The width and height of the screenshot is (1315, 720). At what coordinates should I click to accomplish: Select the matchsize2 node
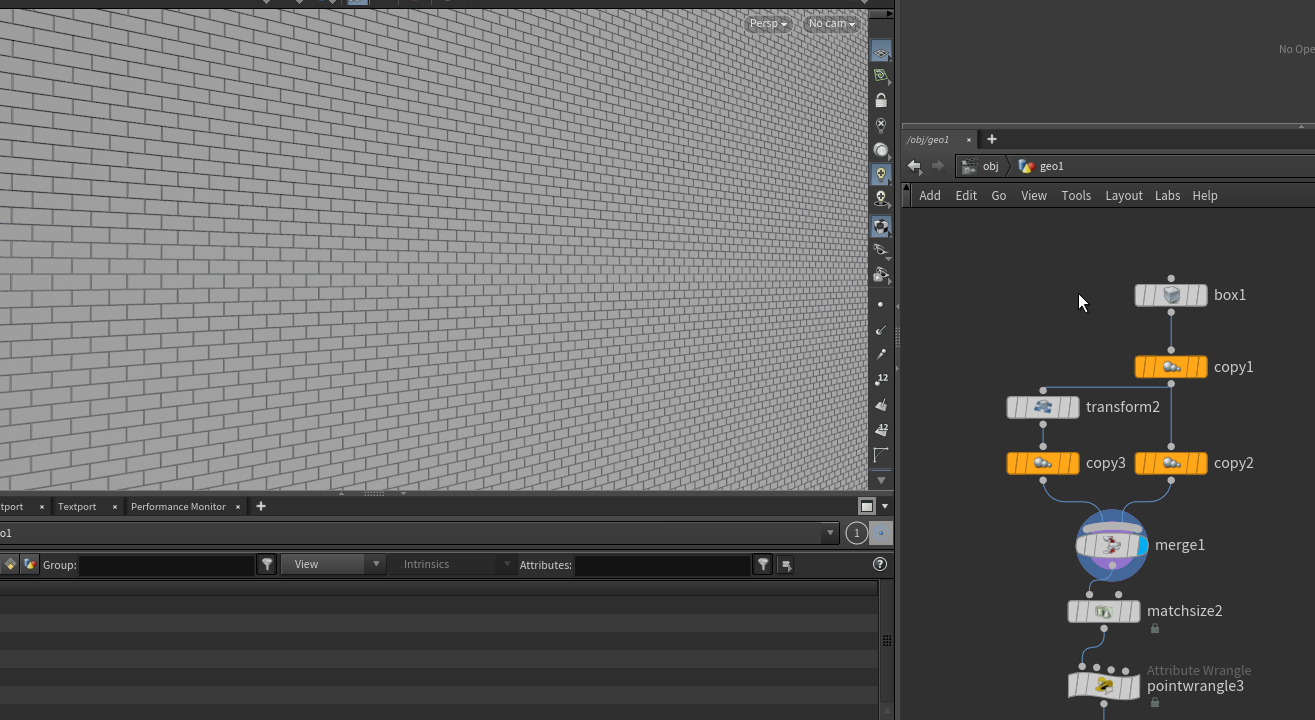1104,611
